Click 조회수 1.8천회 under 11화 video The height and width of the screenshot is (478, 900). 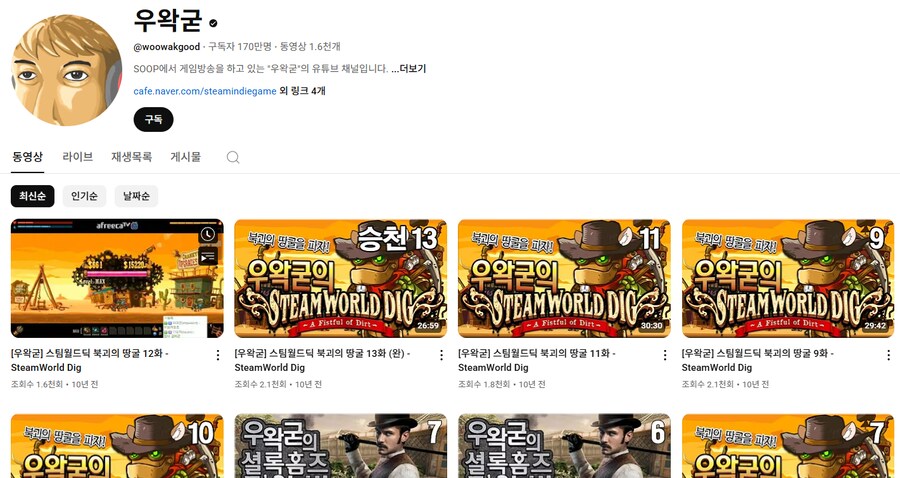(484, 384)
